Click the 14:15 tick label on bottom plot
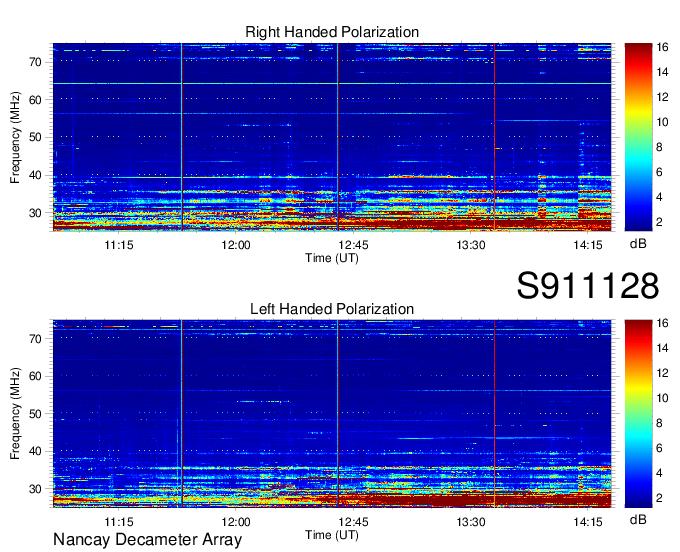This screenshot has height=552, width=680. 588,522
